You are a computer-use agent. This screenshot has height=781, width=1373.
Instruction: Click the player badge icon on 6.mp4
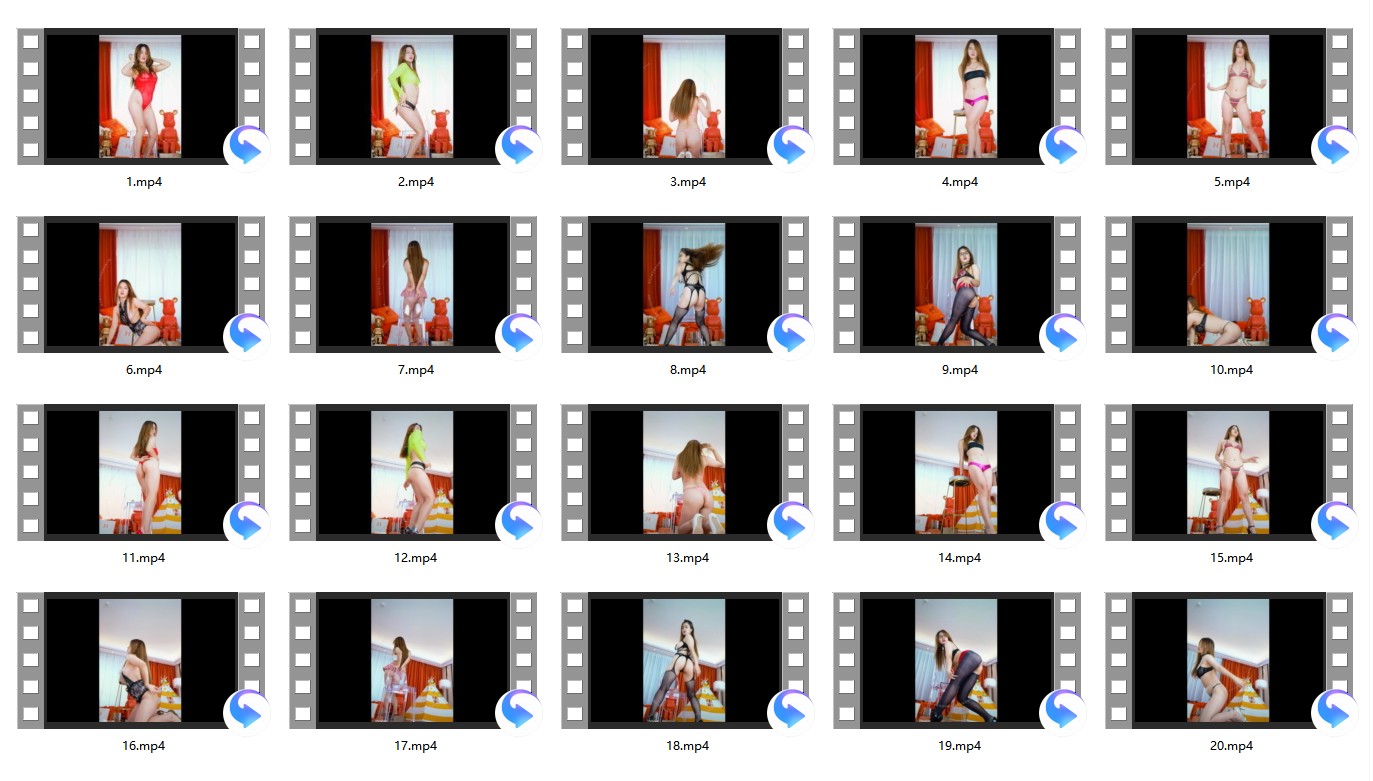246,336
